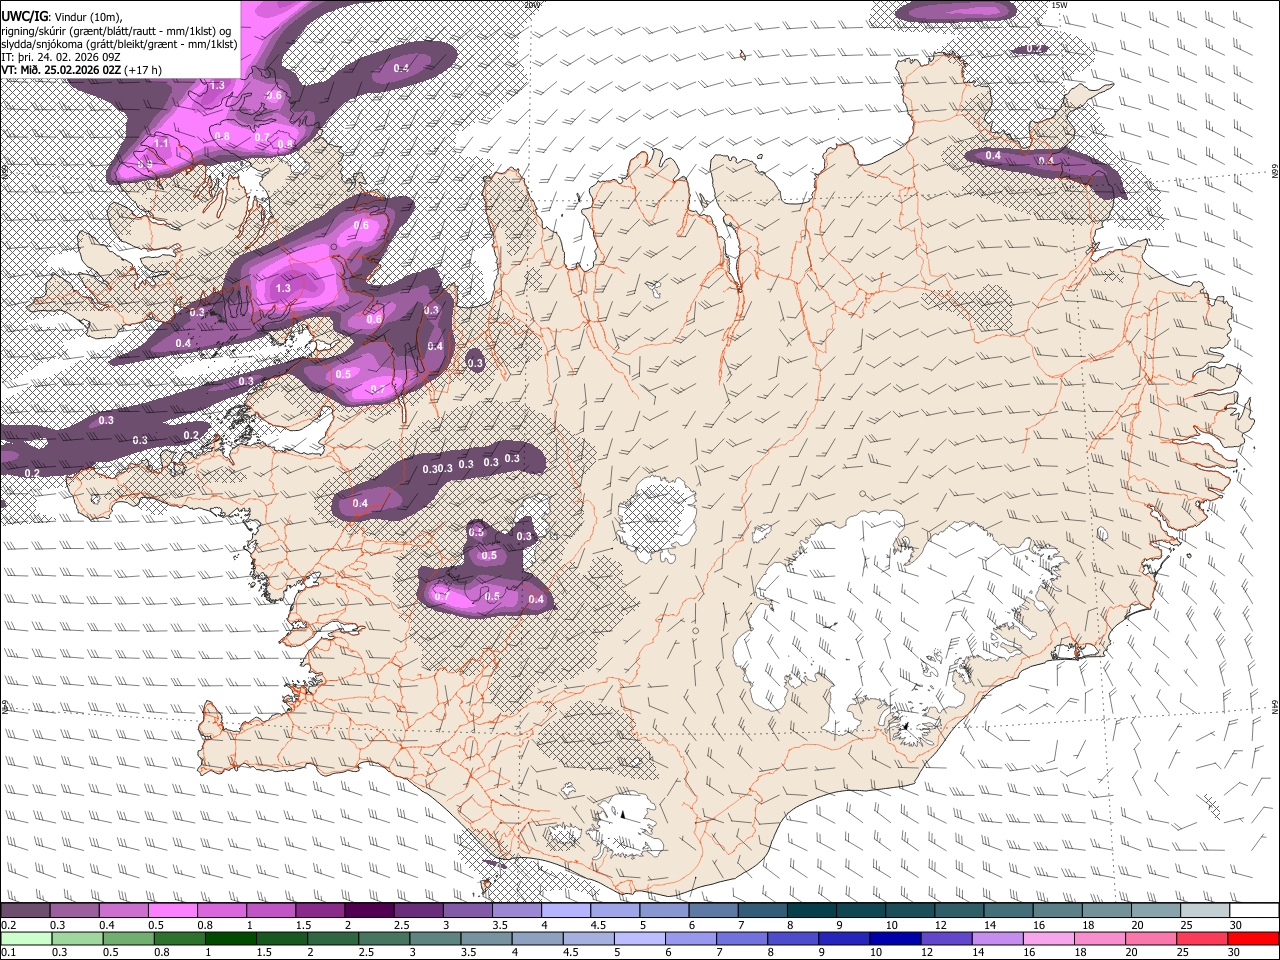The width and height of the screenshot is (1280, 960).
Task: Click the '25' label on the lower legend
Action: pyautogui.click(x=1183, y=953)
